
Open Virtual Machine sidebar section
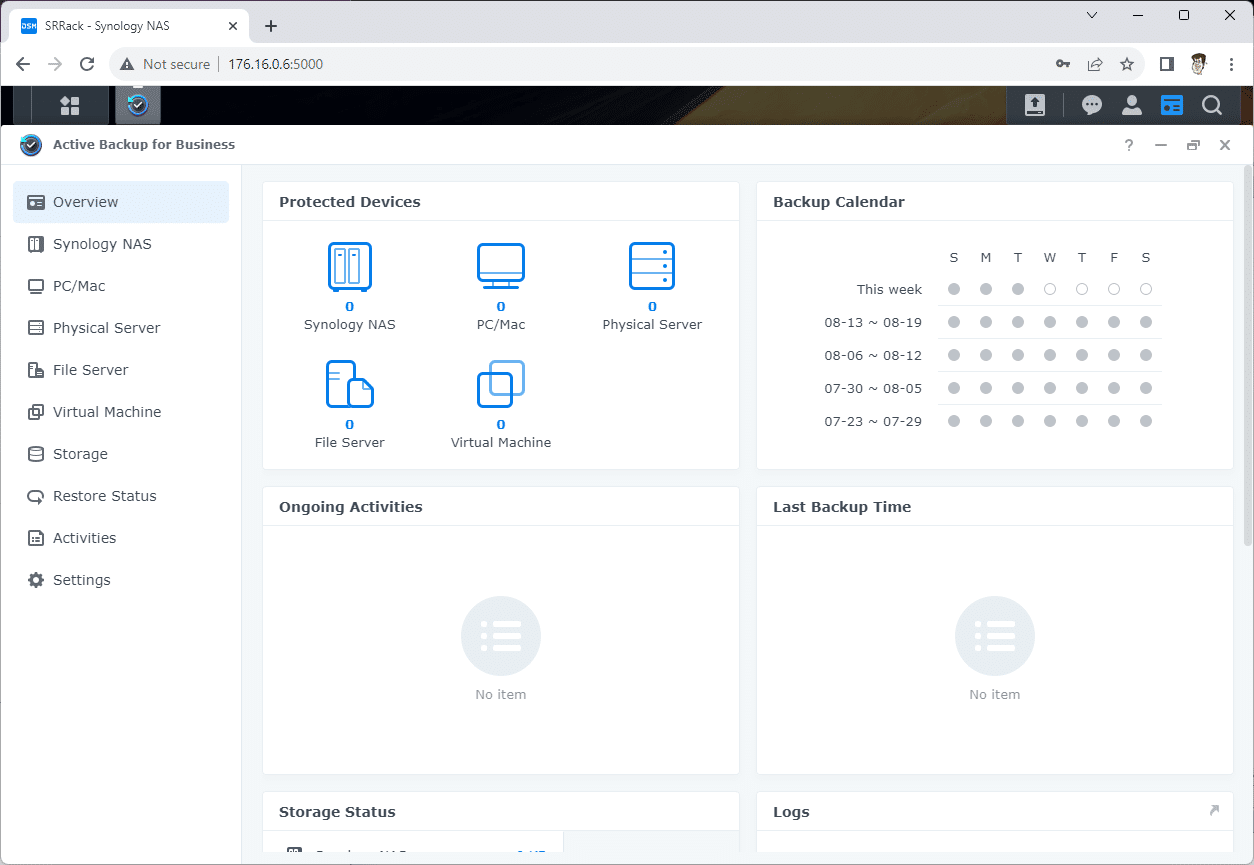coord(121,412)
